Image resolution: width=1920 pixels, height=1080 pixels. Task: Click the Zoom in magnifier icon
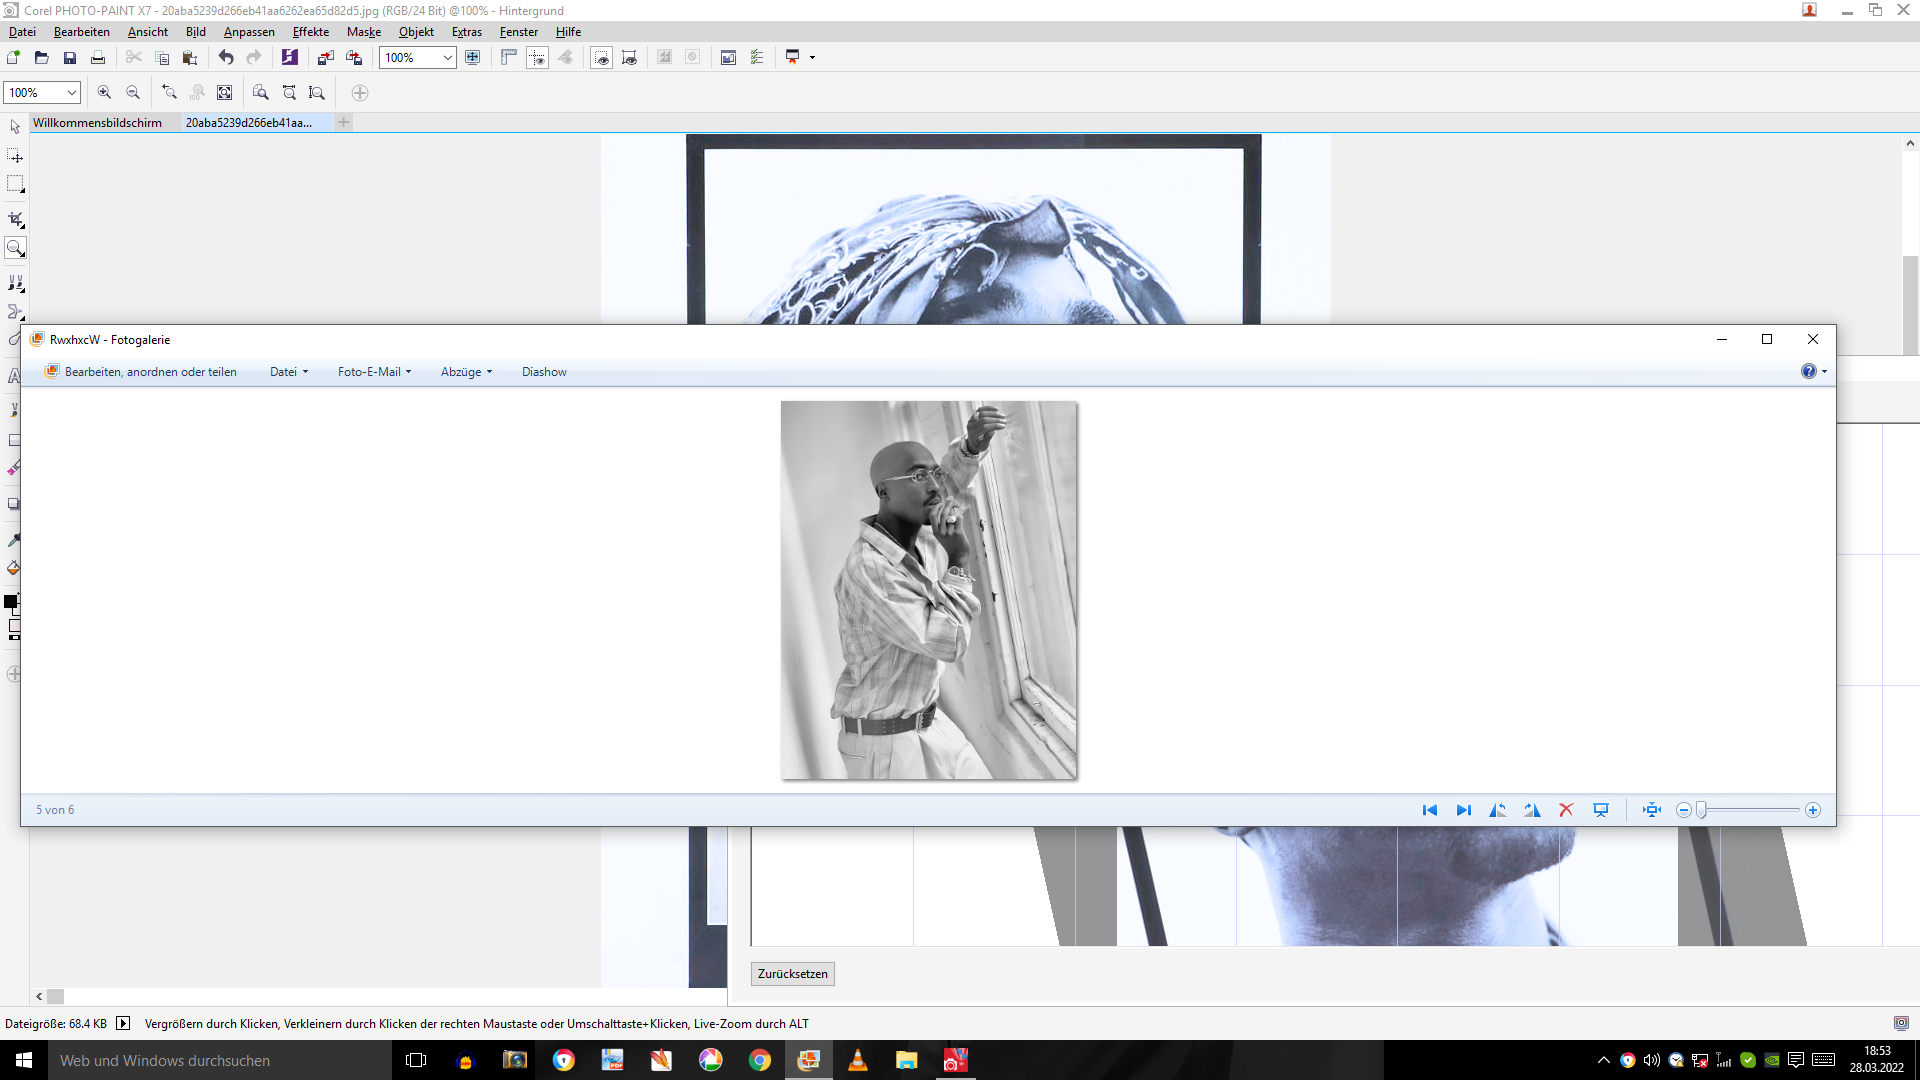pyautogui.click(x=105, y=93)
